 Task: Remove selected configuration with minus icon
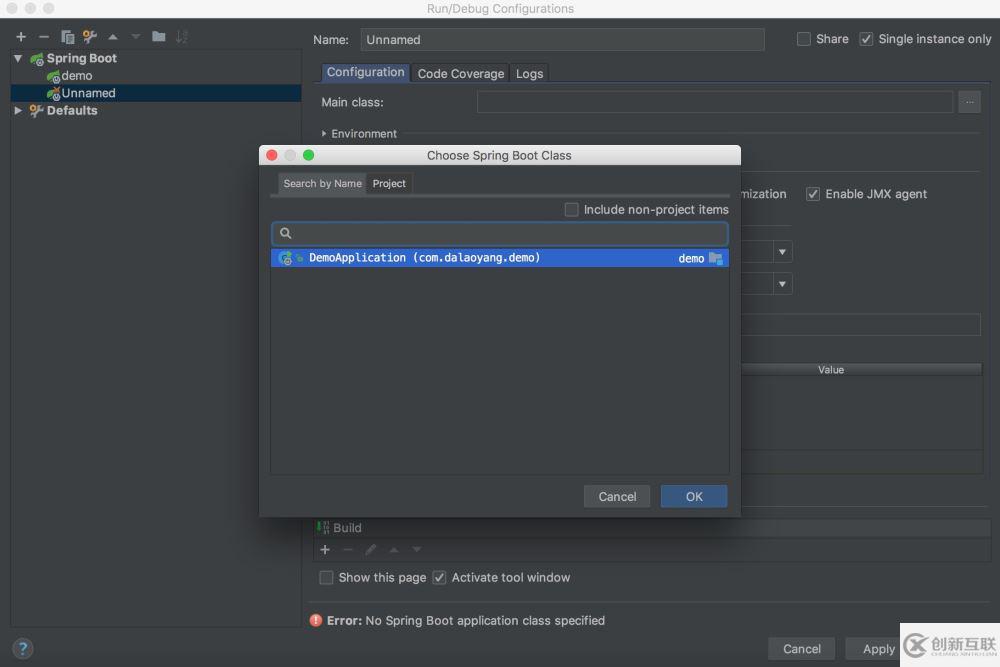point(43,37)
